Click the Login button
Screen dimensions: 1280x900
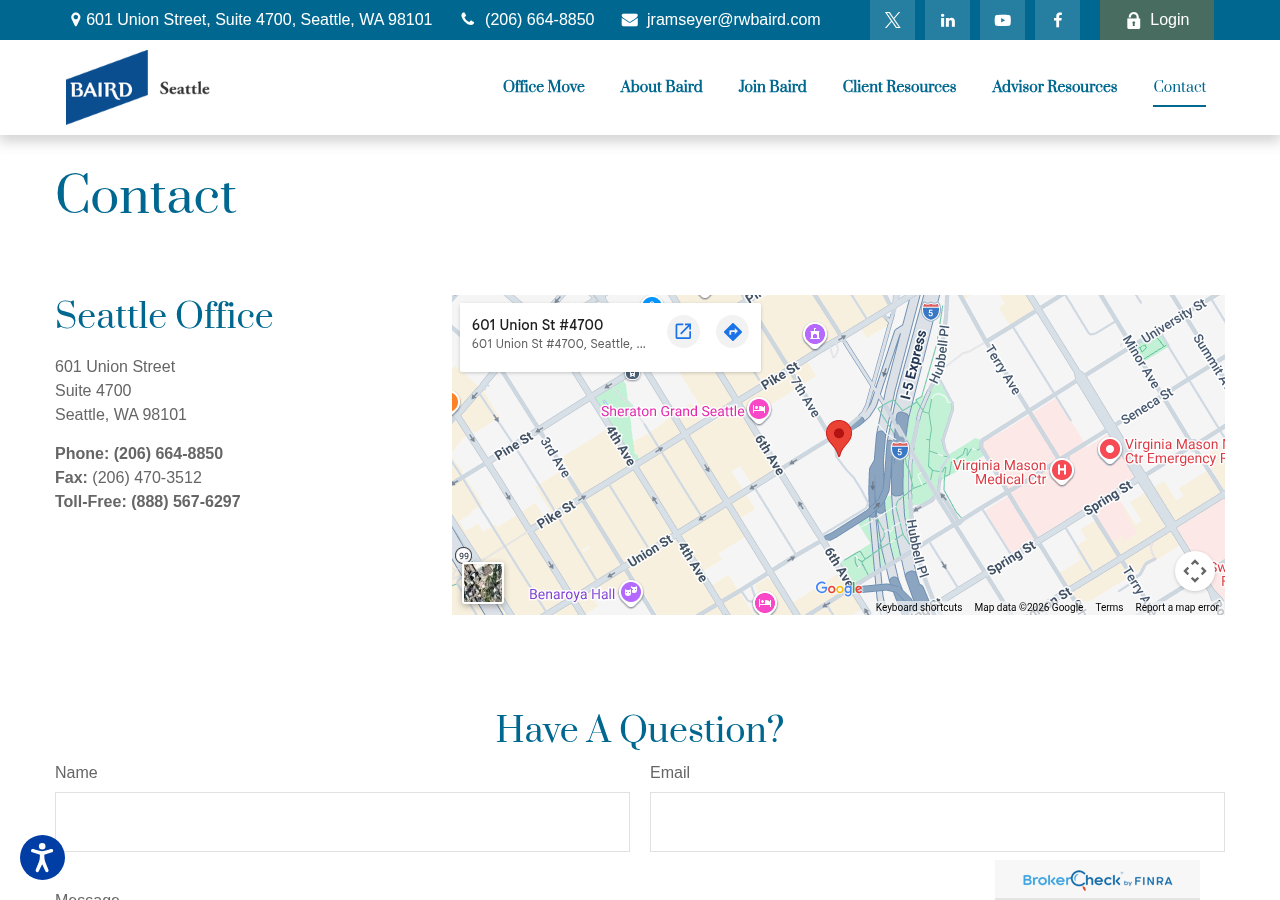coord(1157,20)
